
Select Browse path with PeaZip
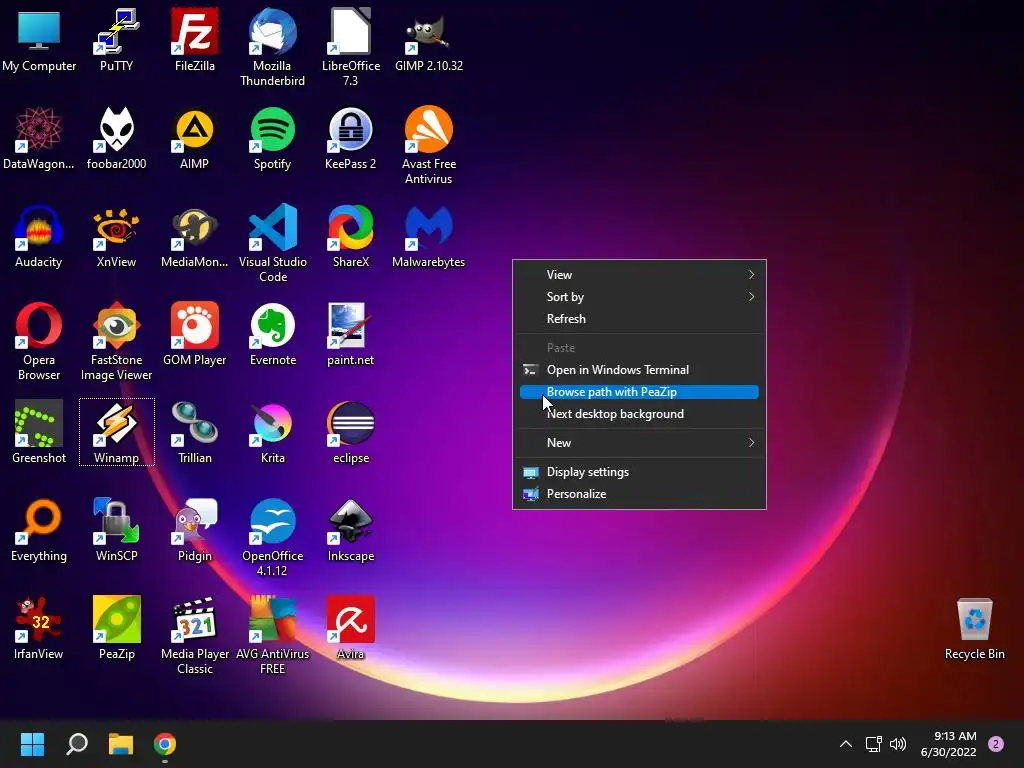639,392
